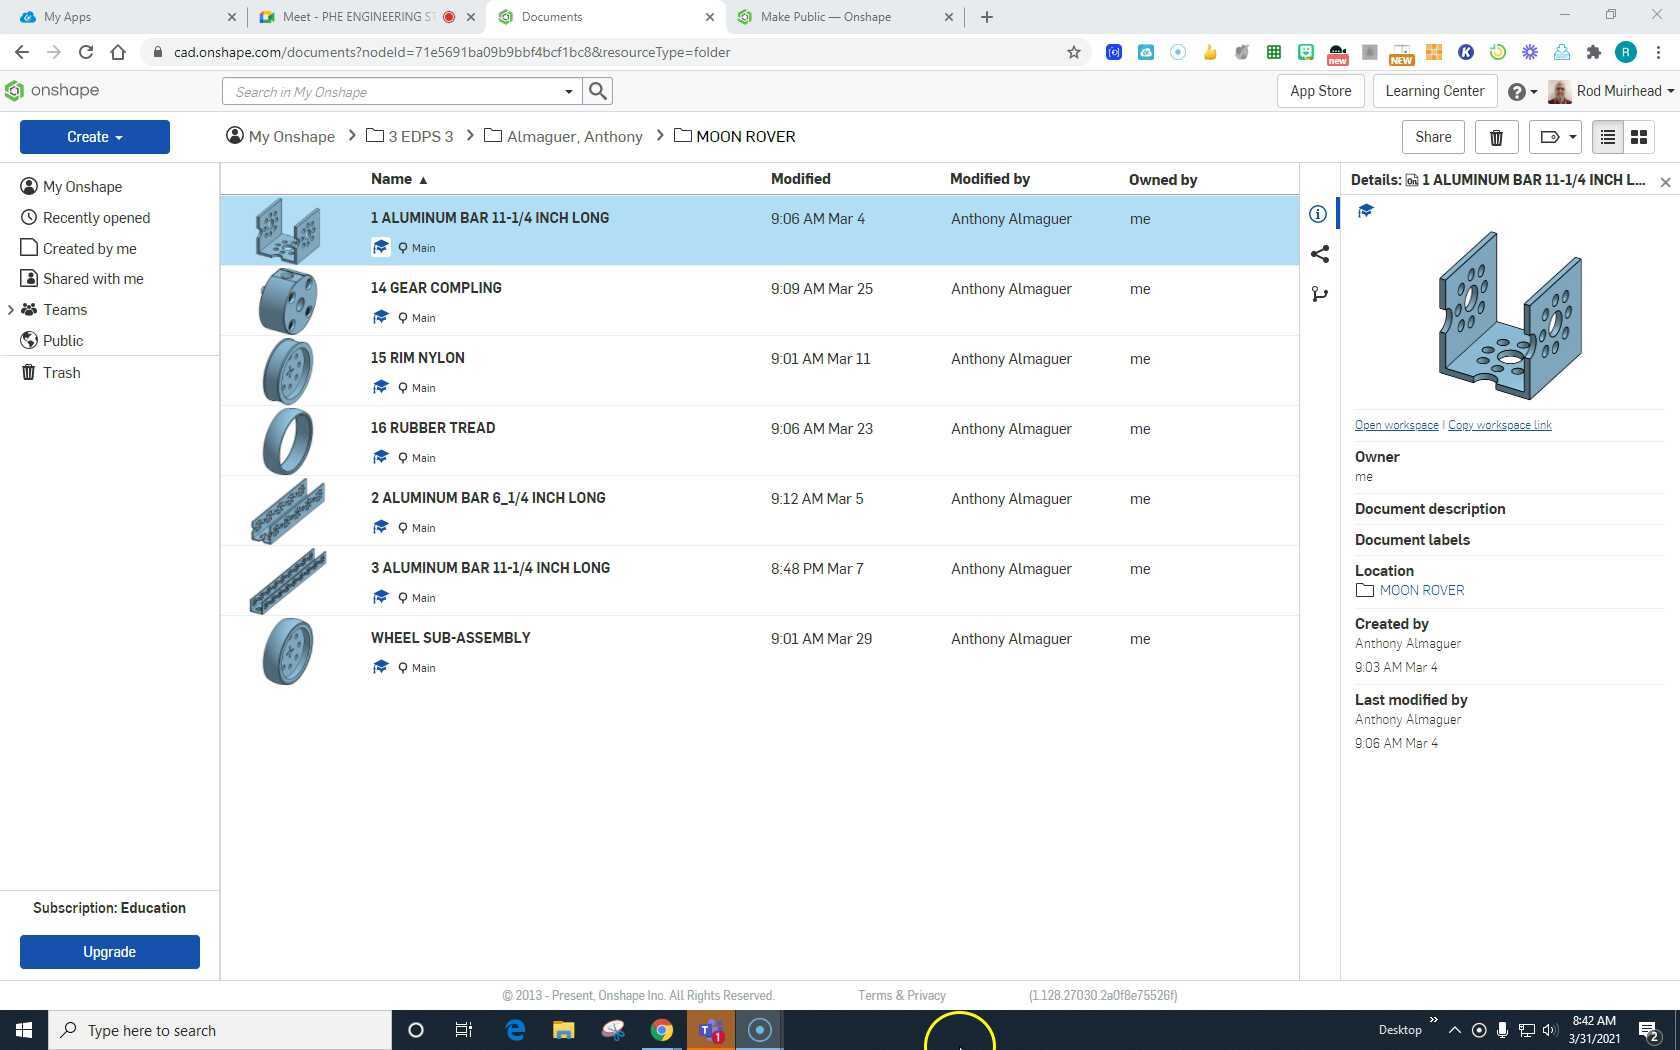The width and height of the screenshot is (1680, 1050).
Task: Click the info icon in the details sidebar
Action: (1318, 213)
